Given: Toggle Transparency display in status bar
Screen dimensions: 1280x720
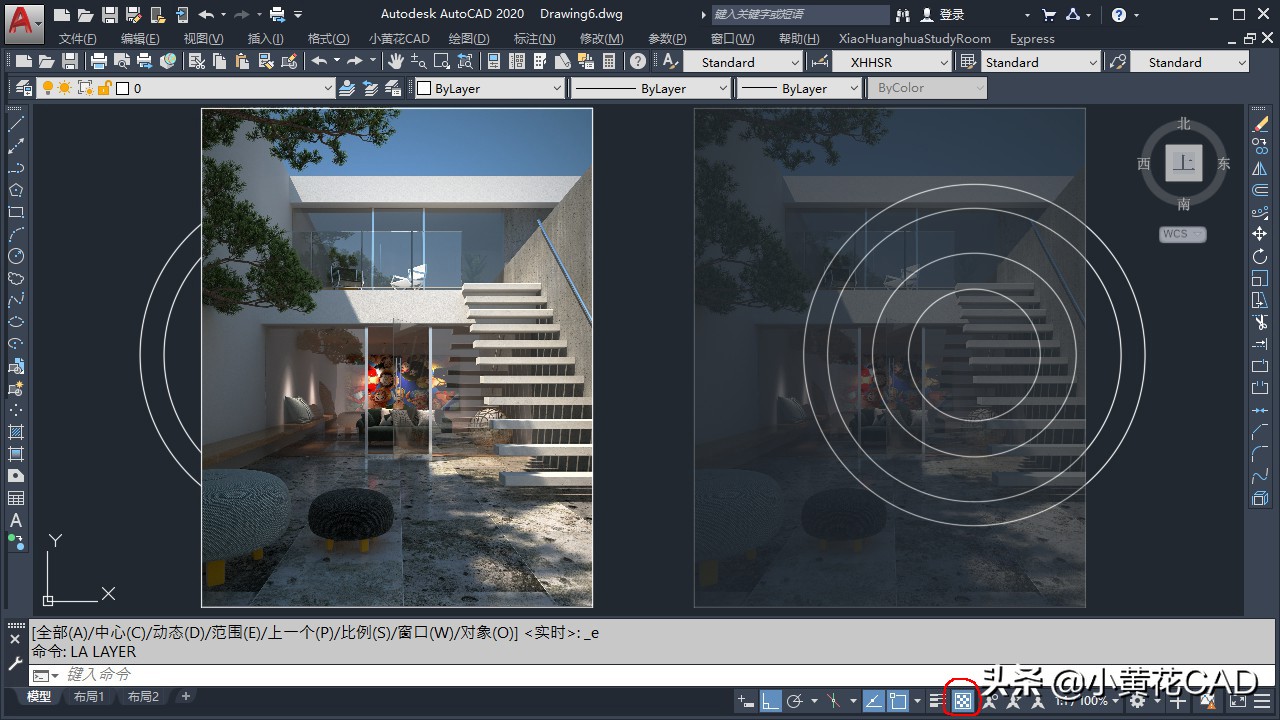Looking at the screenshot, I should coord(962,701).
